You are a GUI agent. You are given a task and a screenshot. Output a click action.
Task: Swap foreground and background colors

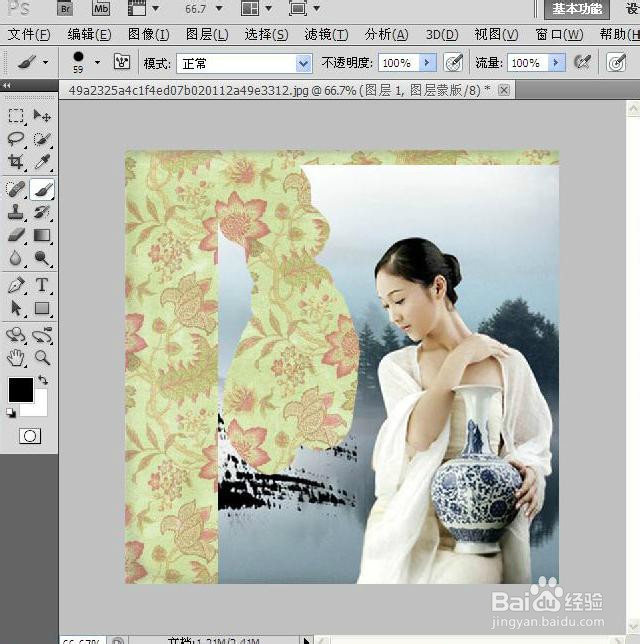coord(43,380)
